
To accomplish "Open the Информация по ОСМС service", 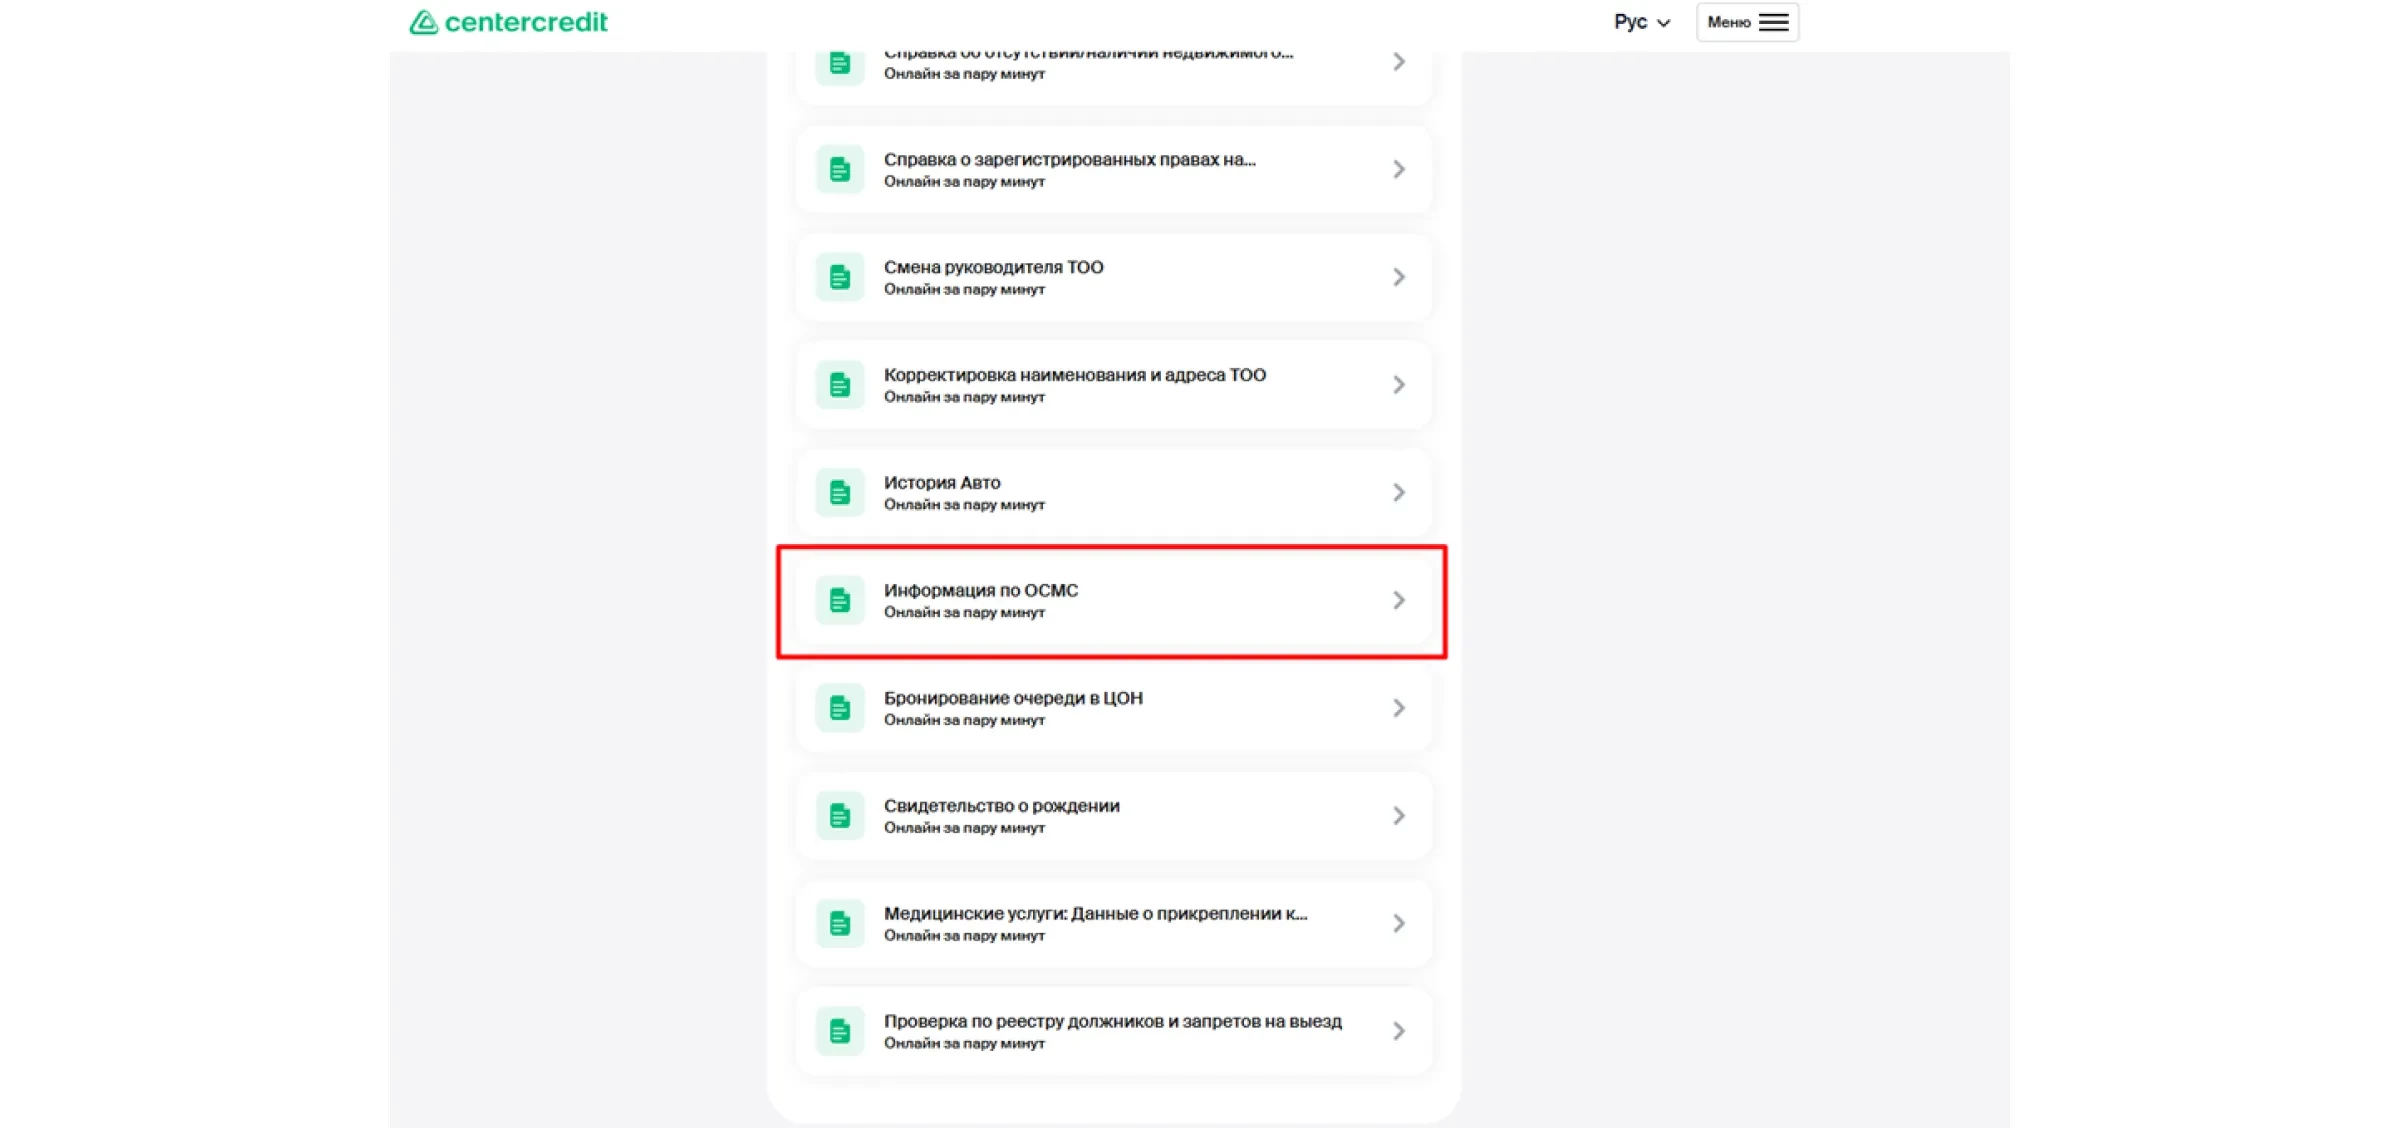I will point(1110,599).
